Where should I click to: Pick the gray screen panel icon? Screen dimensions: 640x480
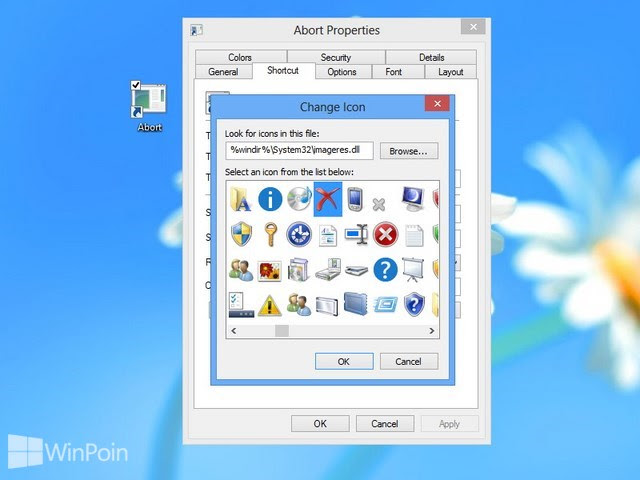[327, 307]
